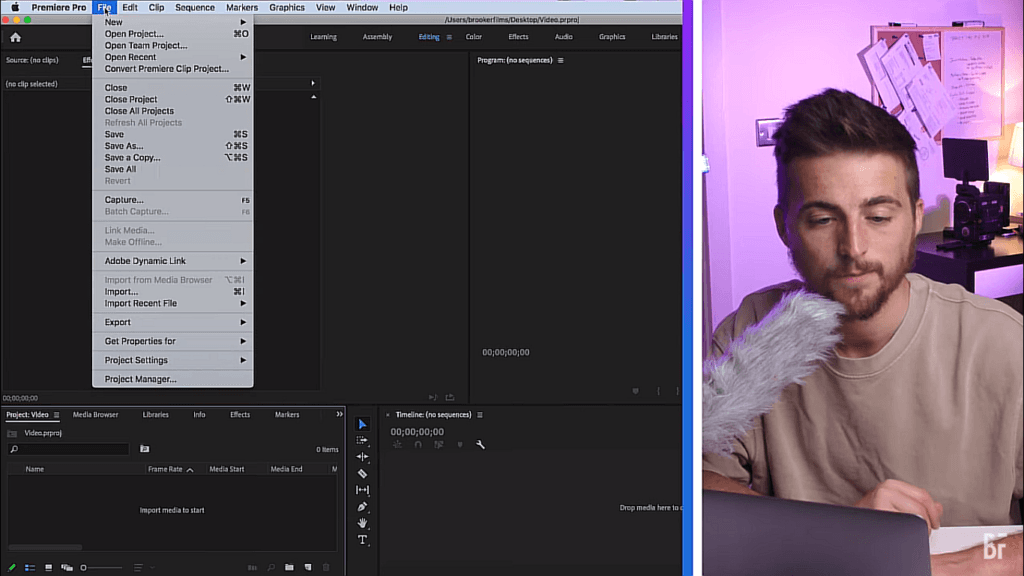This screenshot has width=1024, height=576.
Task: Open the Markers panel tab
Action: pyautogui.click(x=287, y=415)
